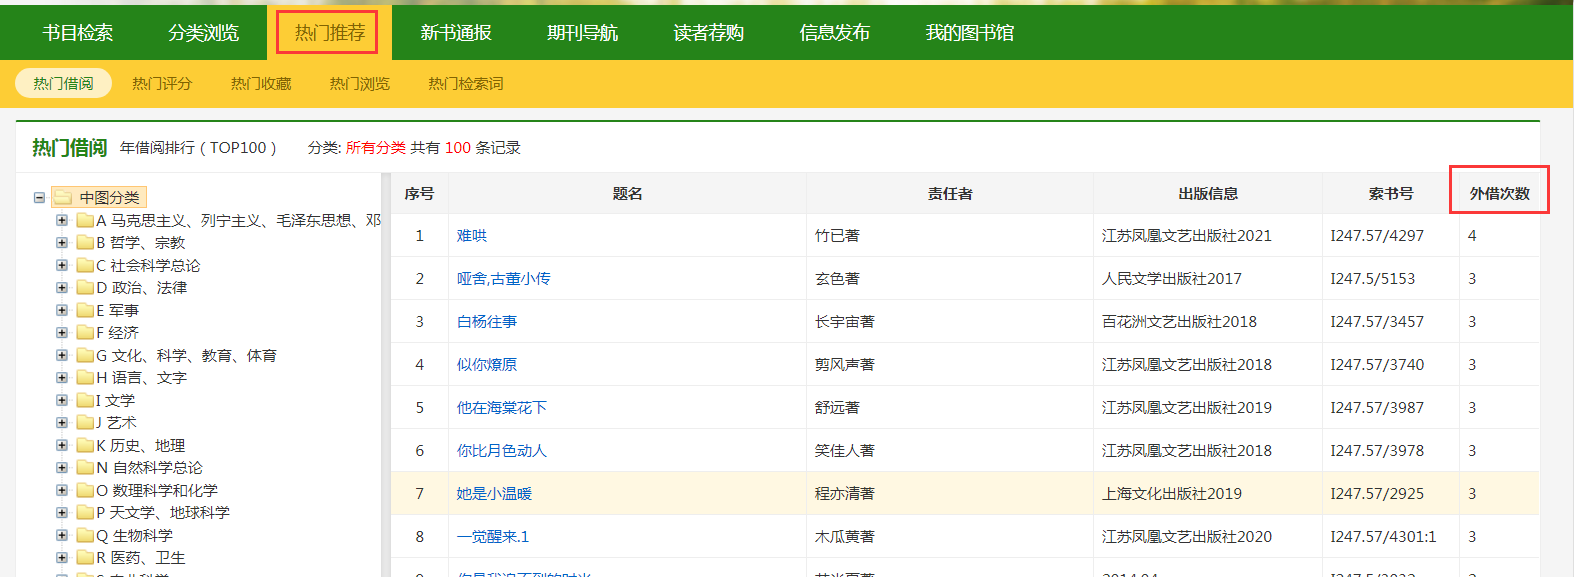Image resolution: width=1574 pixels, height=577 pixels.
Task: Expand the Q 生物科学 category
Action: click(62, 536)
